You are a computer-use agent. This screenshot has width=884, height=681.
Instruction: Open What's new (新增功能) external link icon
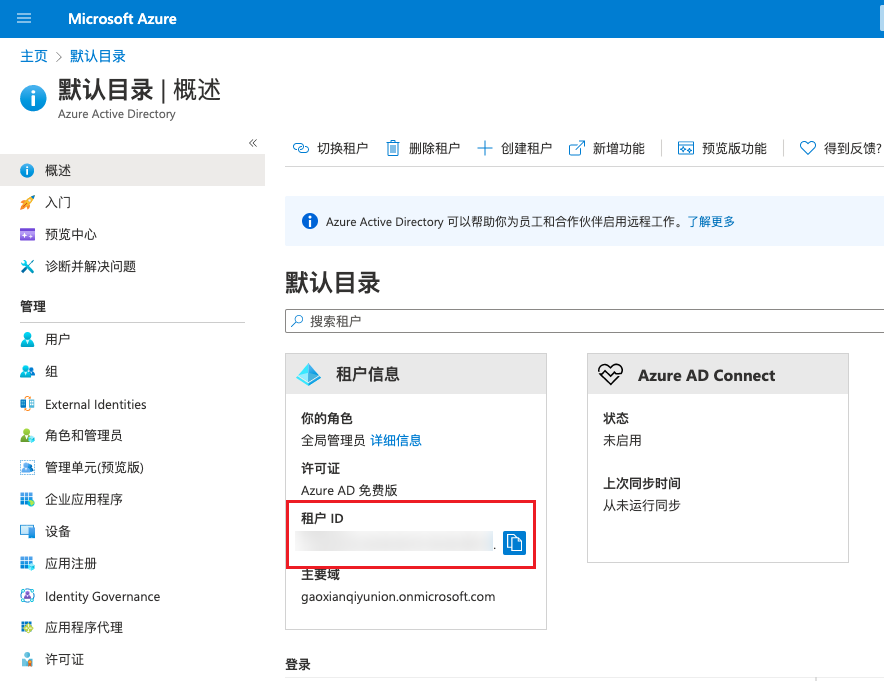[577, 148]
